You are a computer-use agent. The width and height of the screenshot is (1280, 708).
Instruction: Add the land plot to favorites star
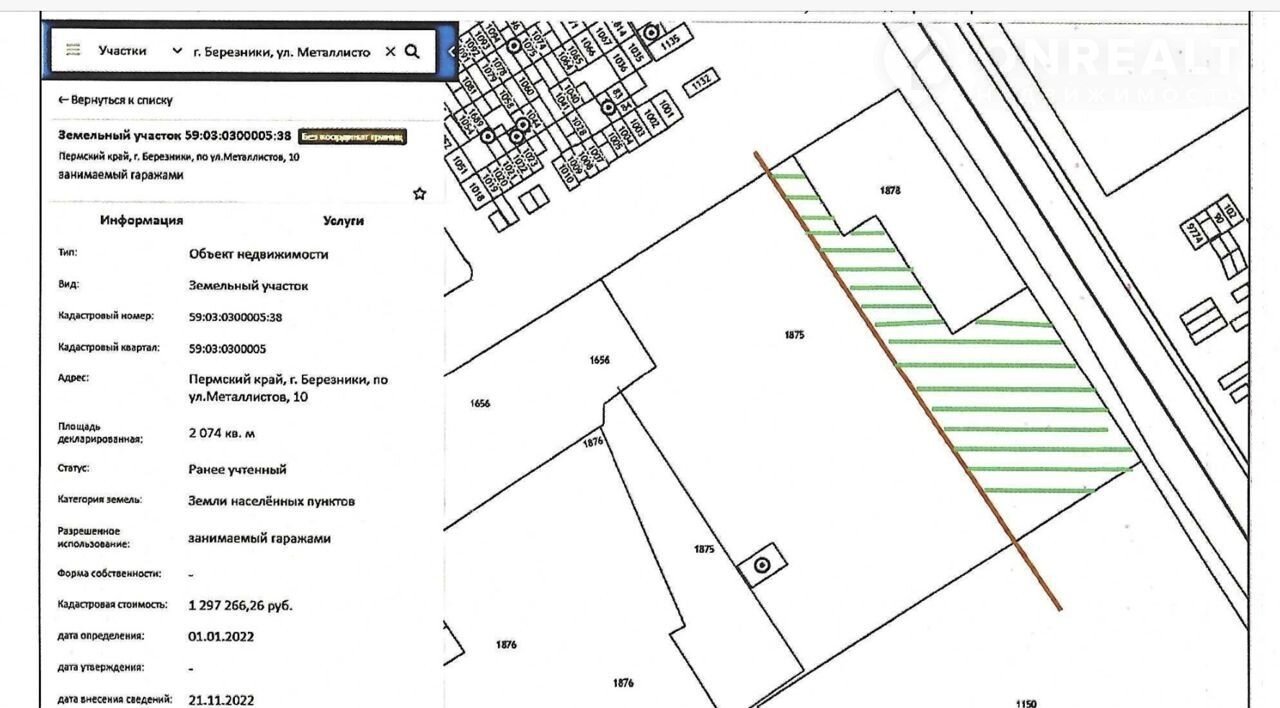pos(419,193)
